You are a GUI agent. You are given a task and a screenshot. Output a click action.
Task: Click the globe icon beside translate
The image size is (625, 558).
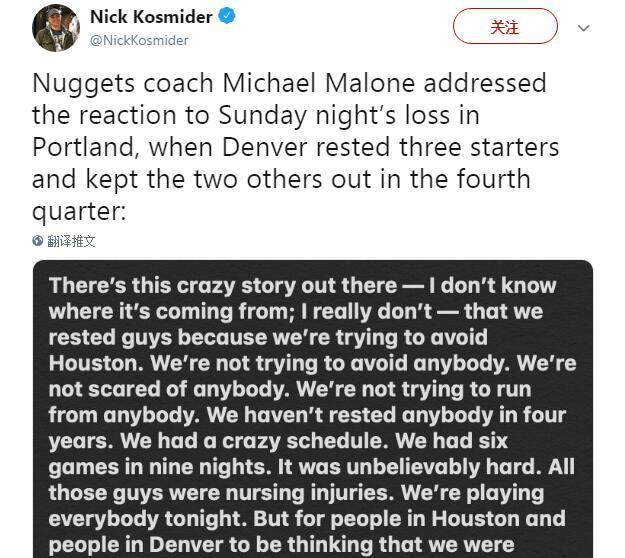[x=38, y=241]
